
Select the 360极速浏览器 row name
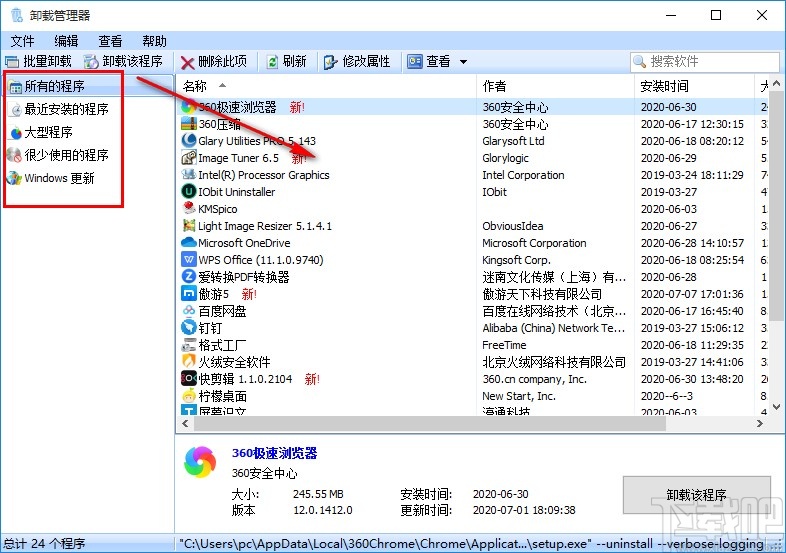click(238, 107)
